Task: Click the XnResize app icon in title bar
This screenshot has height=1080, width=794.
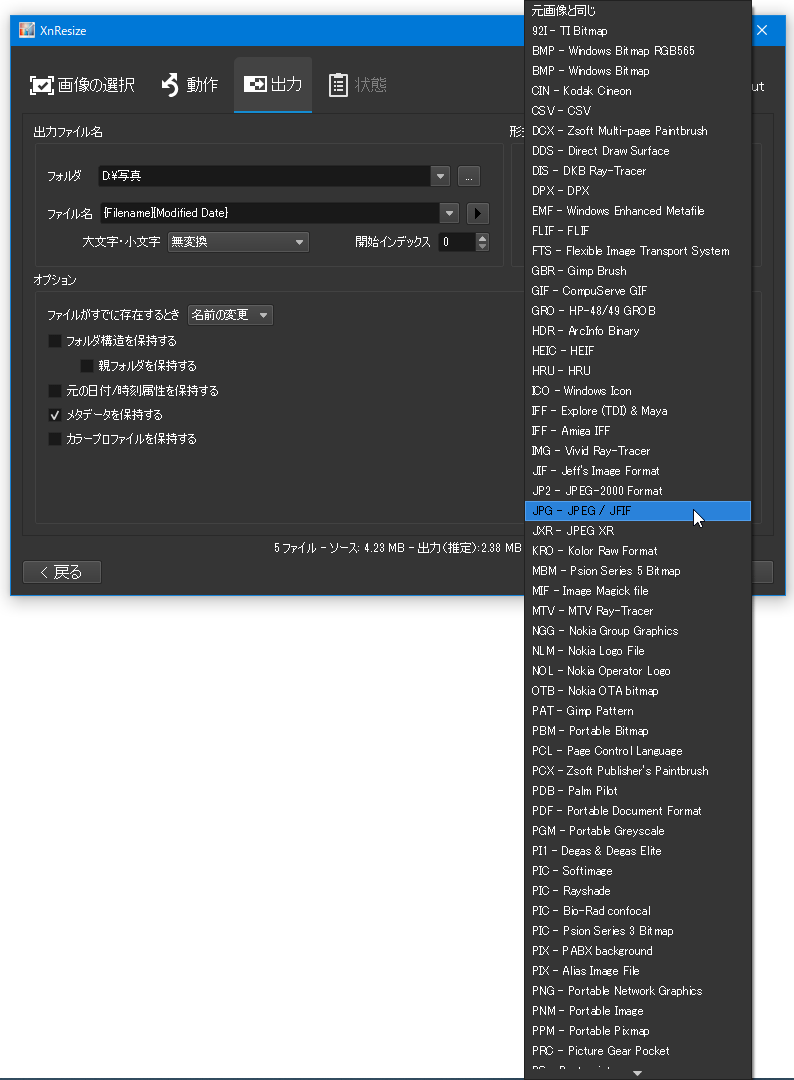Action: tap(27, 30)
